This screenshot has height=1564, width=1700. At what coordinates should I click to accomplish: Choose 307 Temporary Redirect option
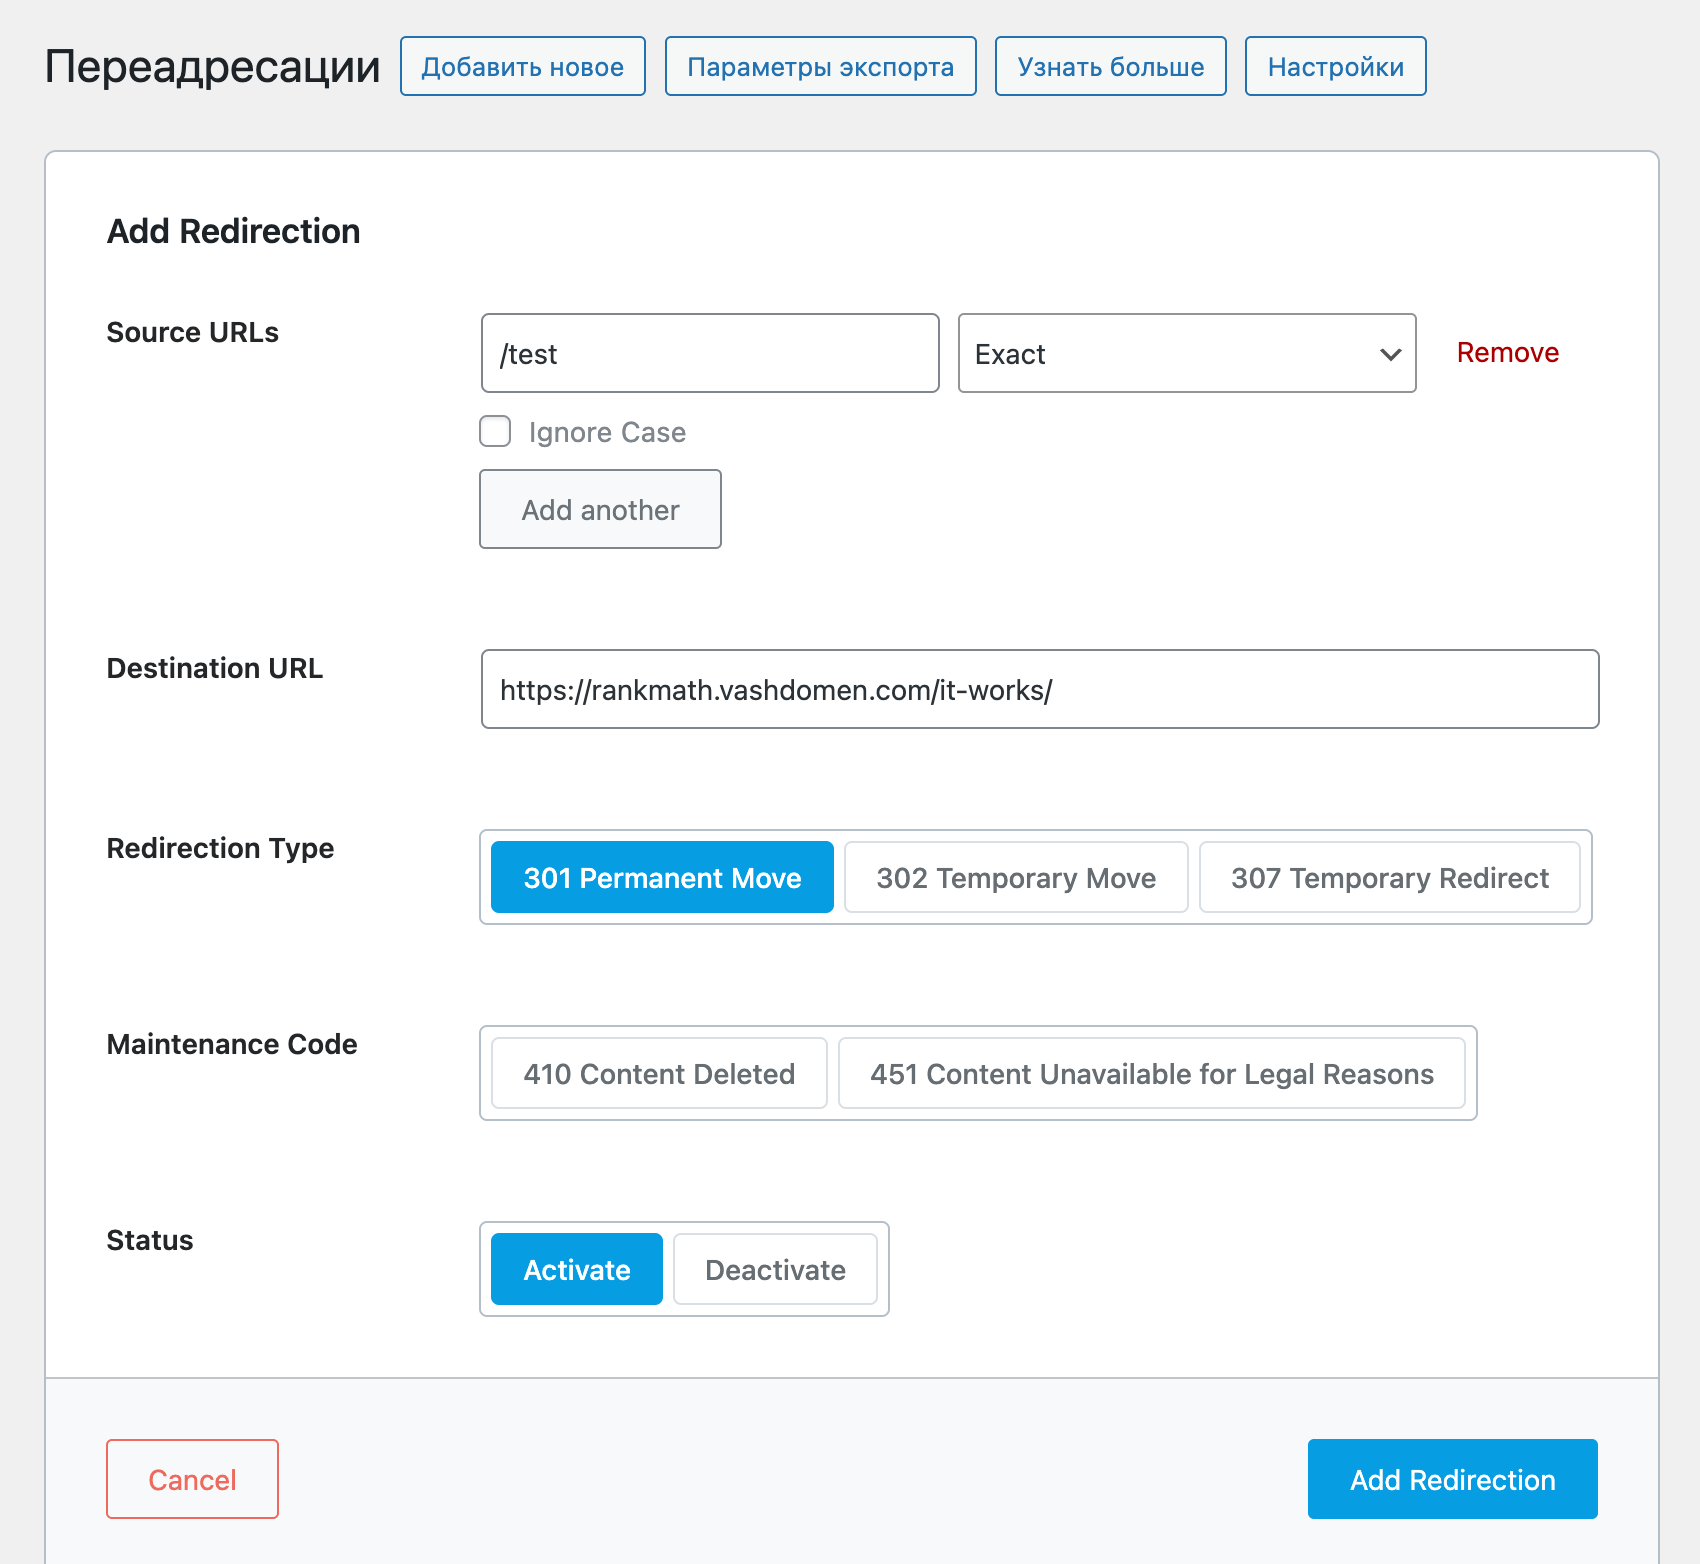1390,877
